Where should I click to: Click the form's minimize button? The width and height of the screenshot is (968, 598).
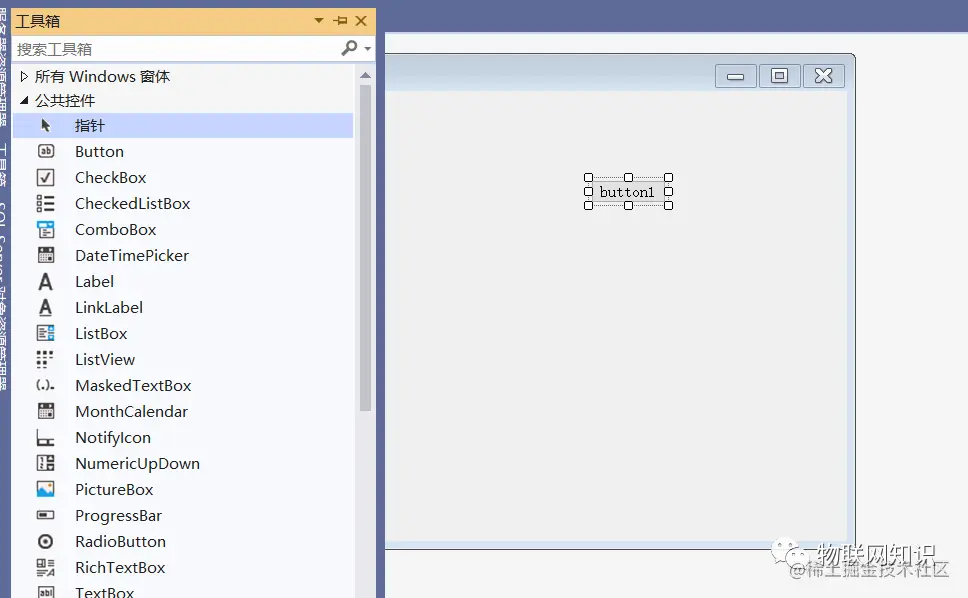735,77
